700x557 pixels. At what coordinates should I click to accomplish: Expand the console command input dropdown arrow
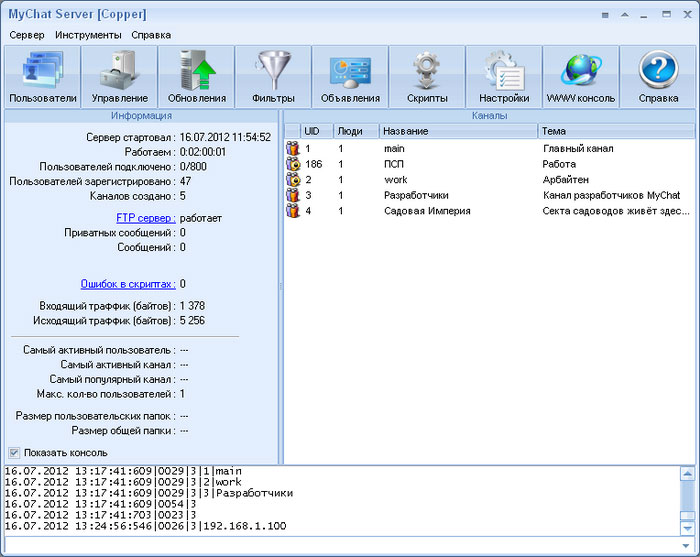point(686,546)
